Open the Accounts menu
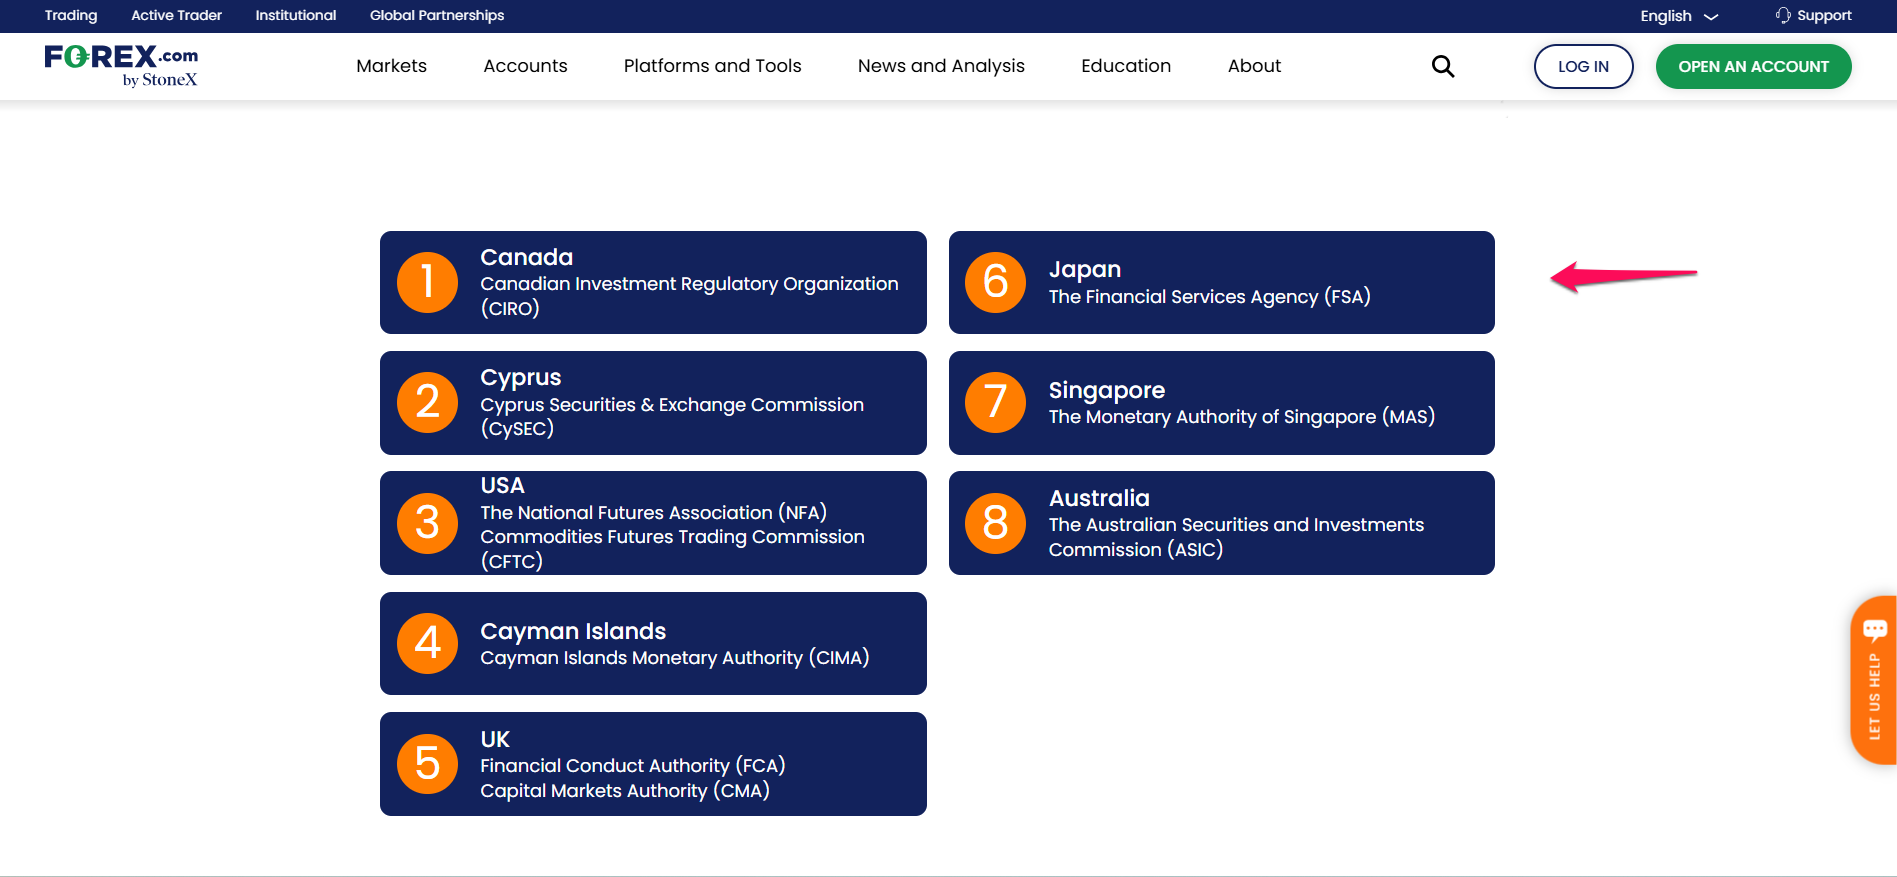This screenshot has height=877, width=1897. [525, 66]
